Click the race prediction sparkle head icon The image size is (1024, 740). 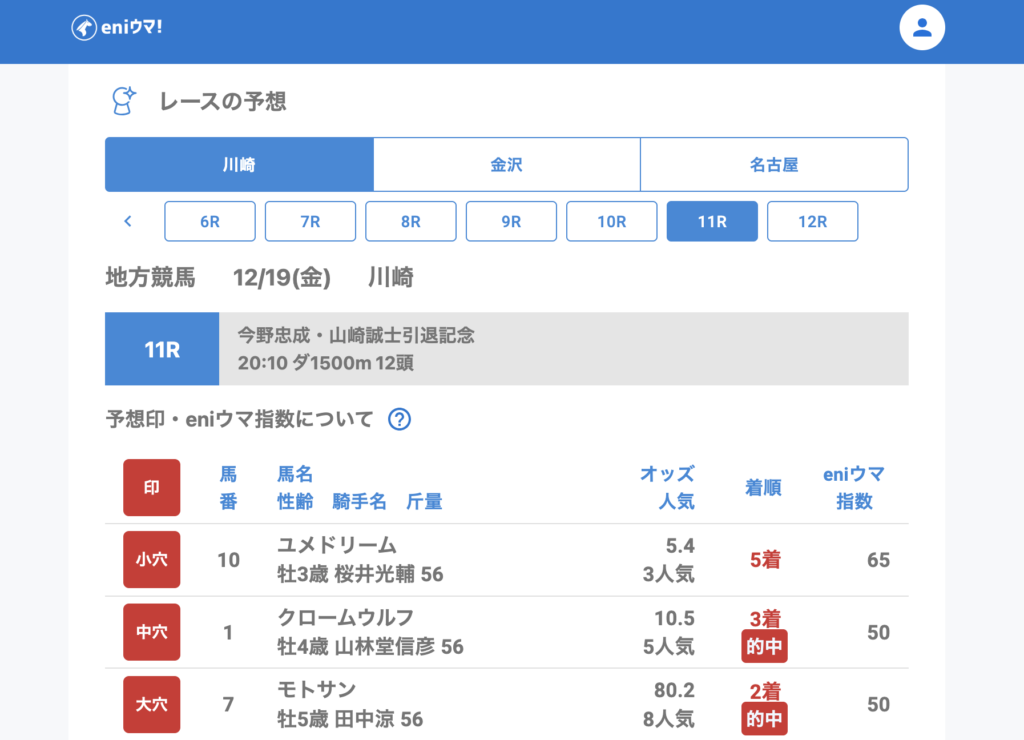[123, 101]
